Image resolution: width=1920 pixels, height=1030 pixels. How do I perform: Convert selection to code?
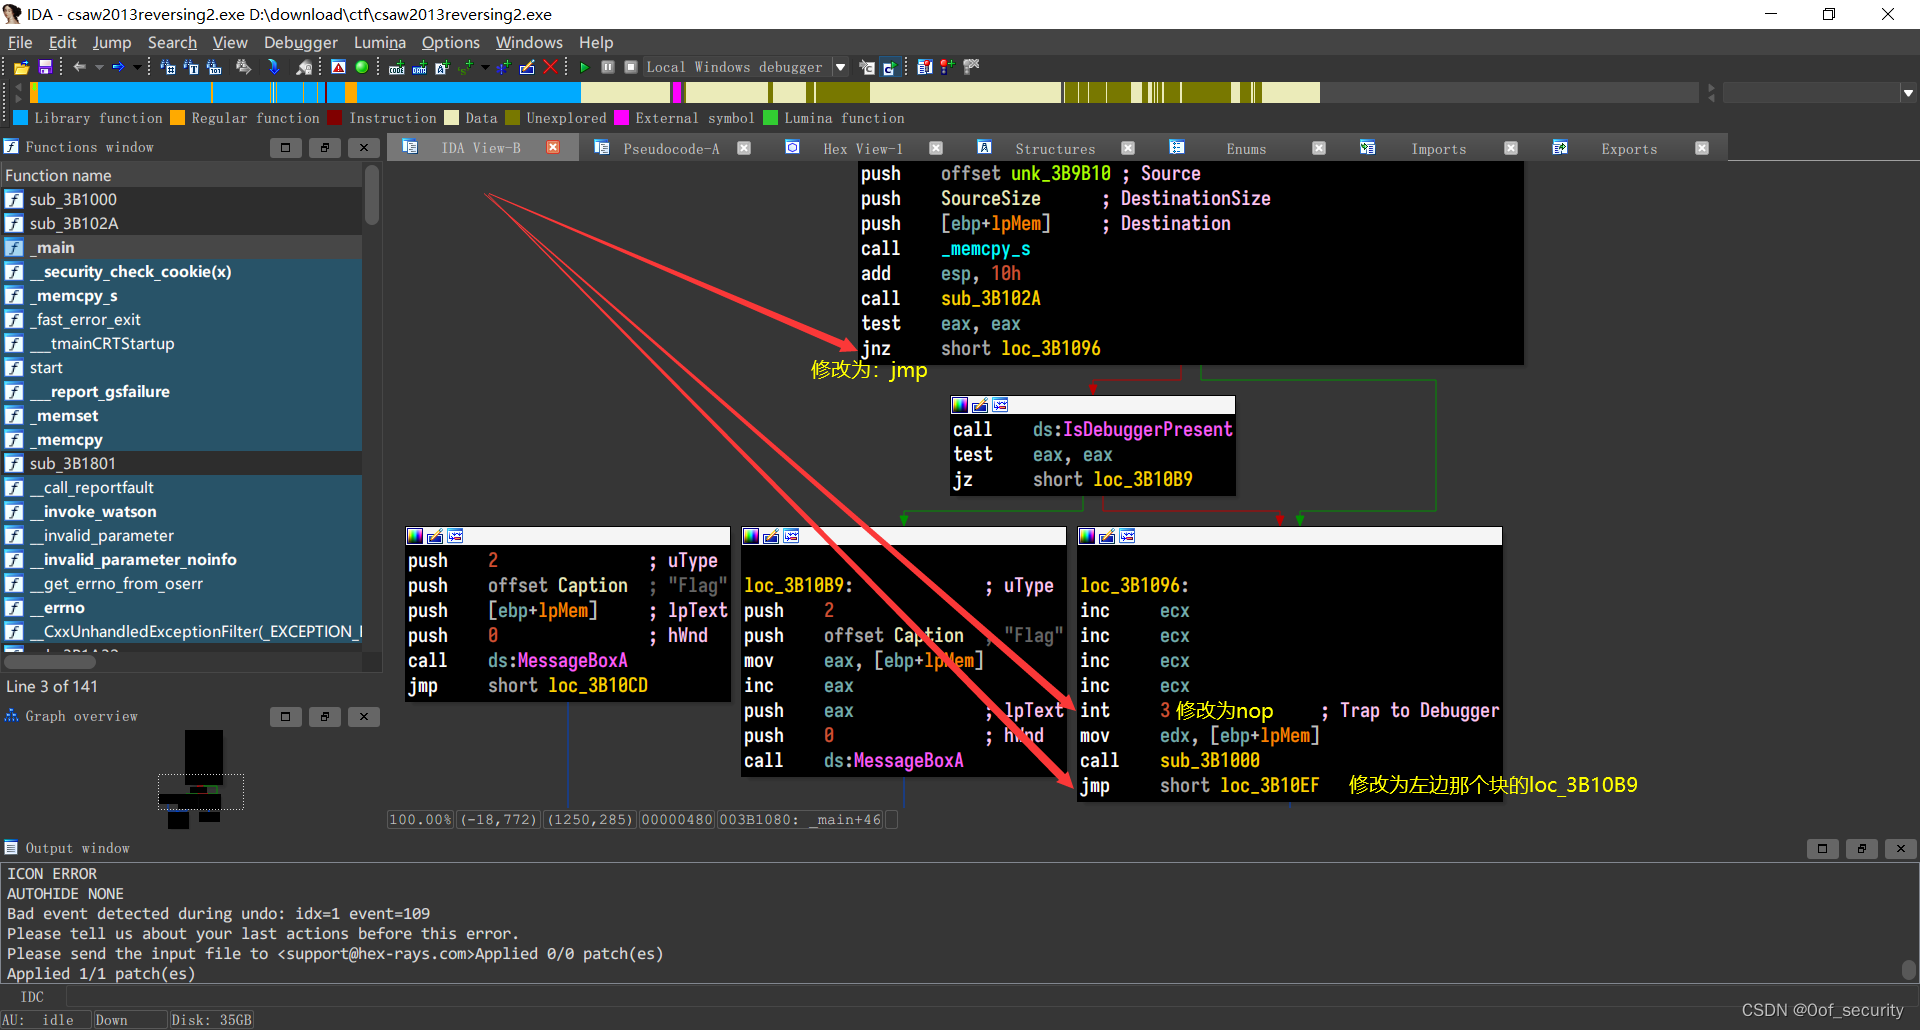pos(397,66)
